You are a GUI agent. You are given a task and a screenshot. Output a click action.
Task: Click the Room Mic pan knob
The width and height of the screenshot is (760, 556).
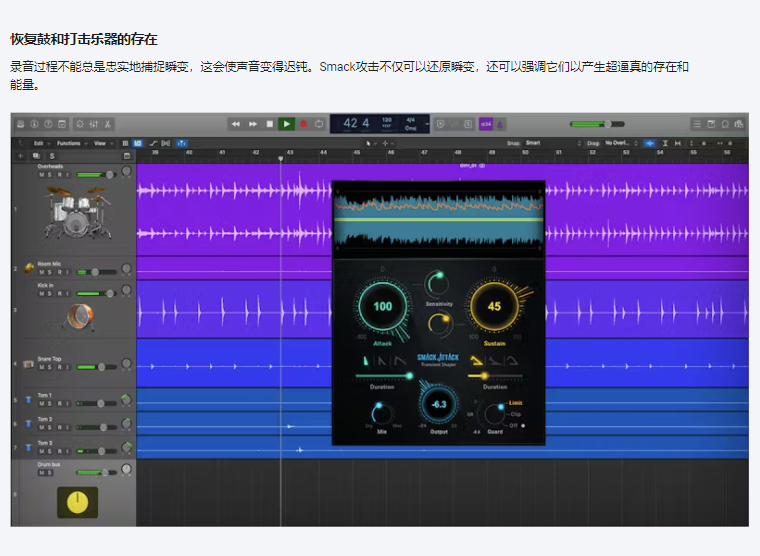pos(127,268)
